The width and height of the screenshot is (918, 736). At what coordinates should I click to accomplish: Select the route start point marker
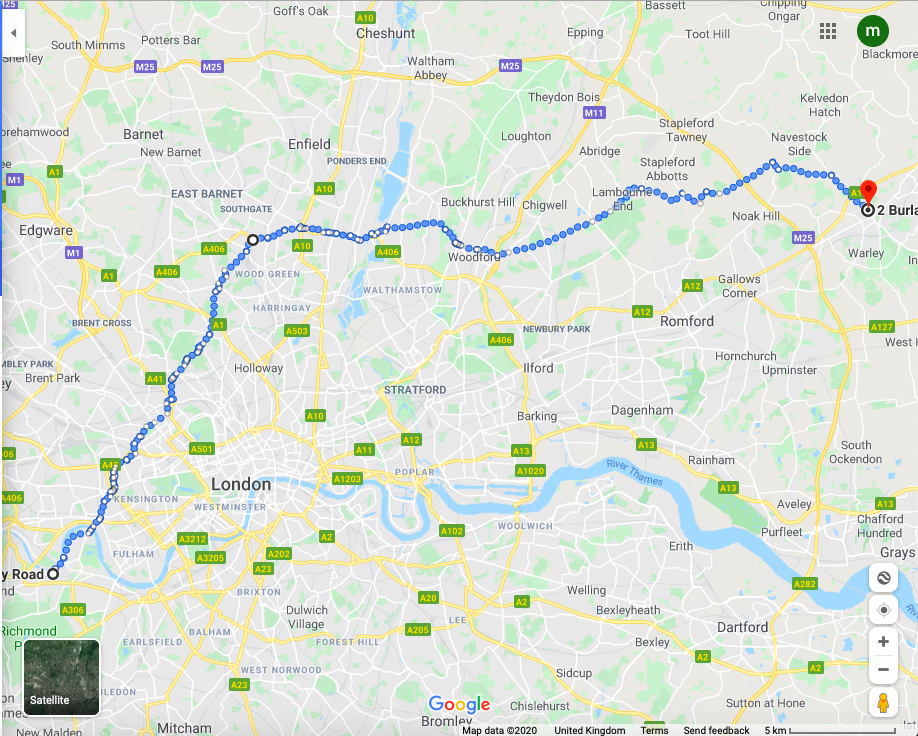pyautogui.click(x=53, y=574)
